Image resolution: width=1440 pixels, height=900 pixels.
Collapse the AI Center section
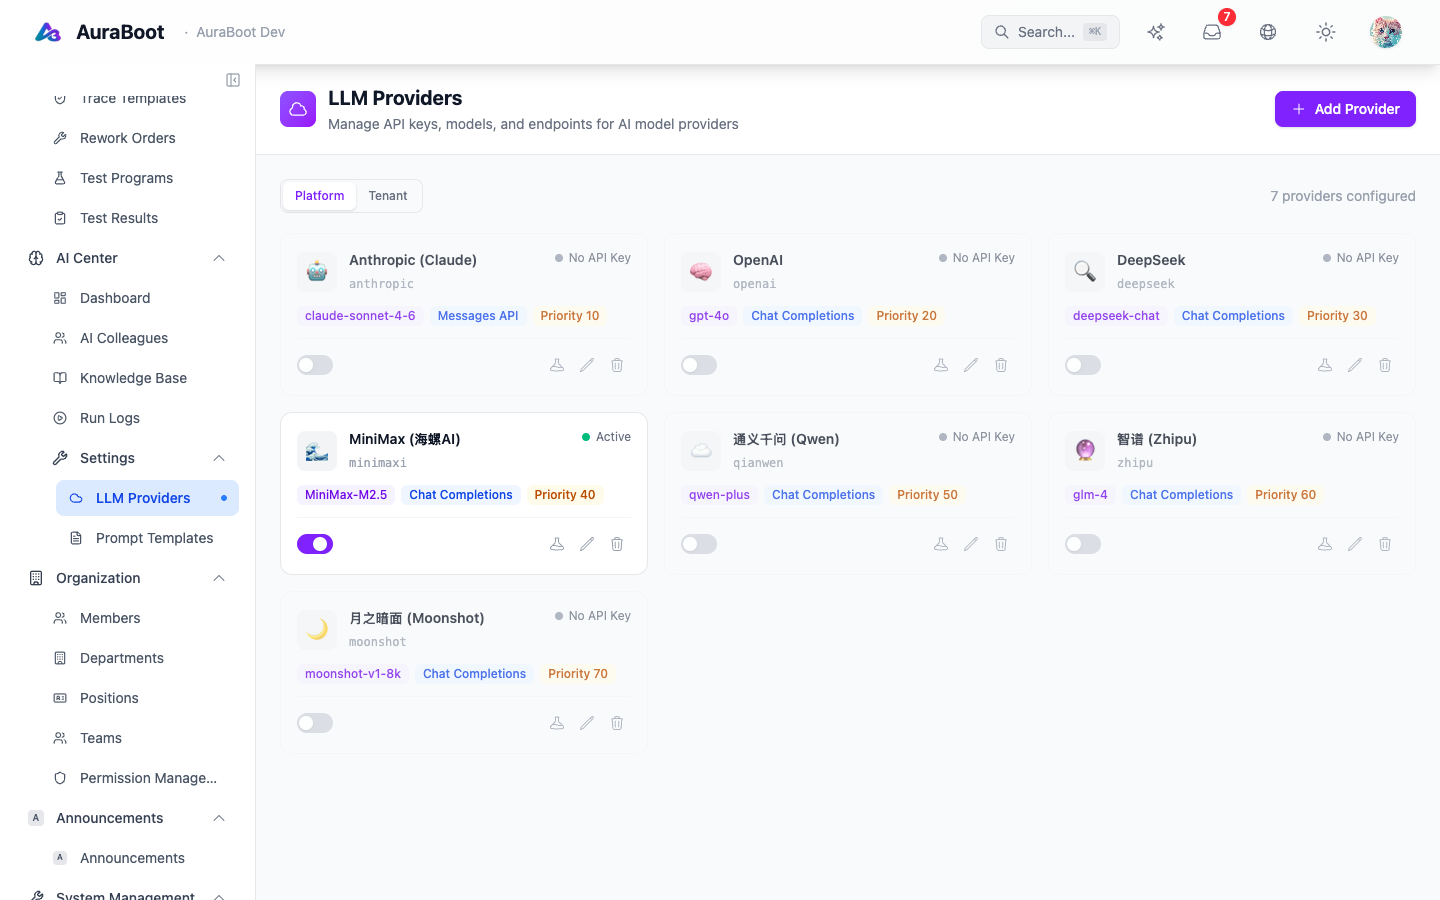(219, 258)
